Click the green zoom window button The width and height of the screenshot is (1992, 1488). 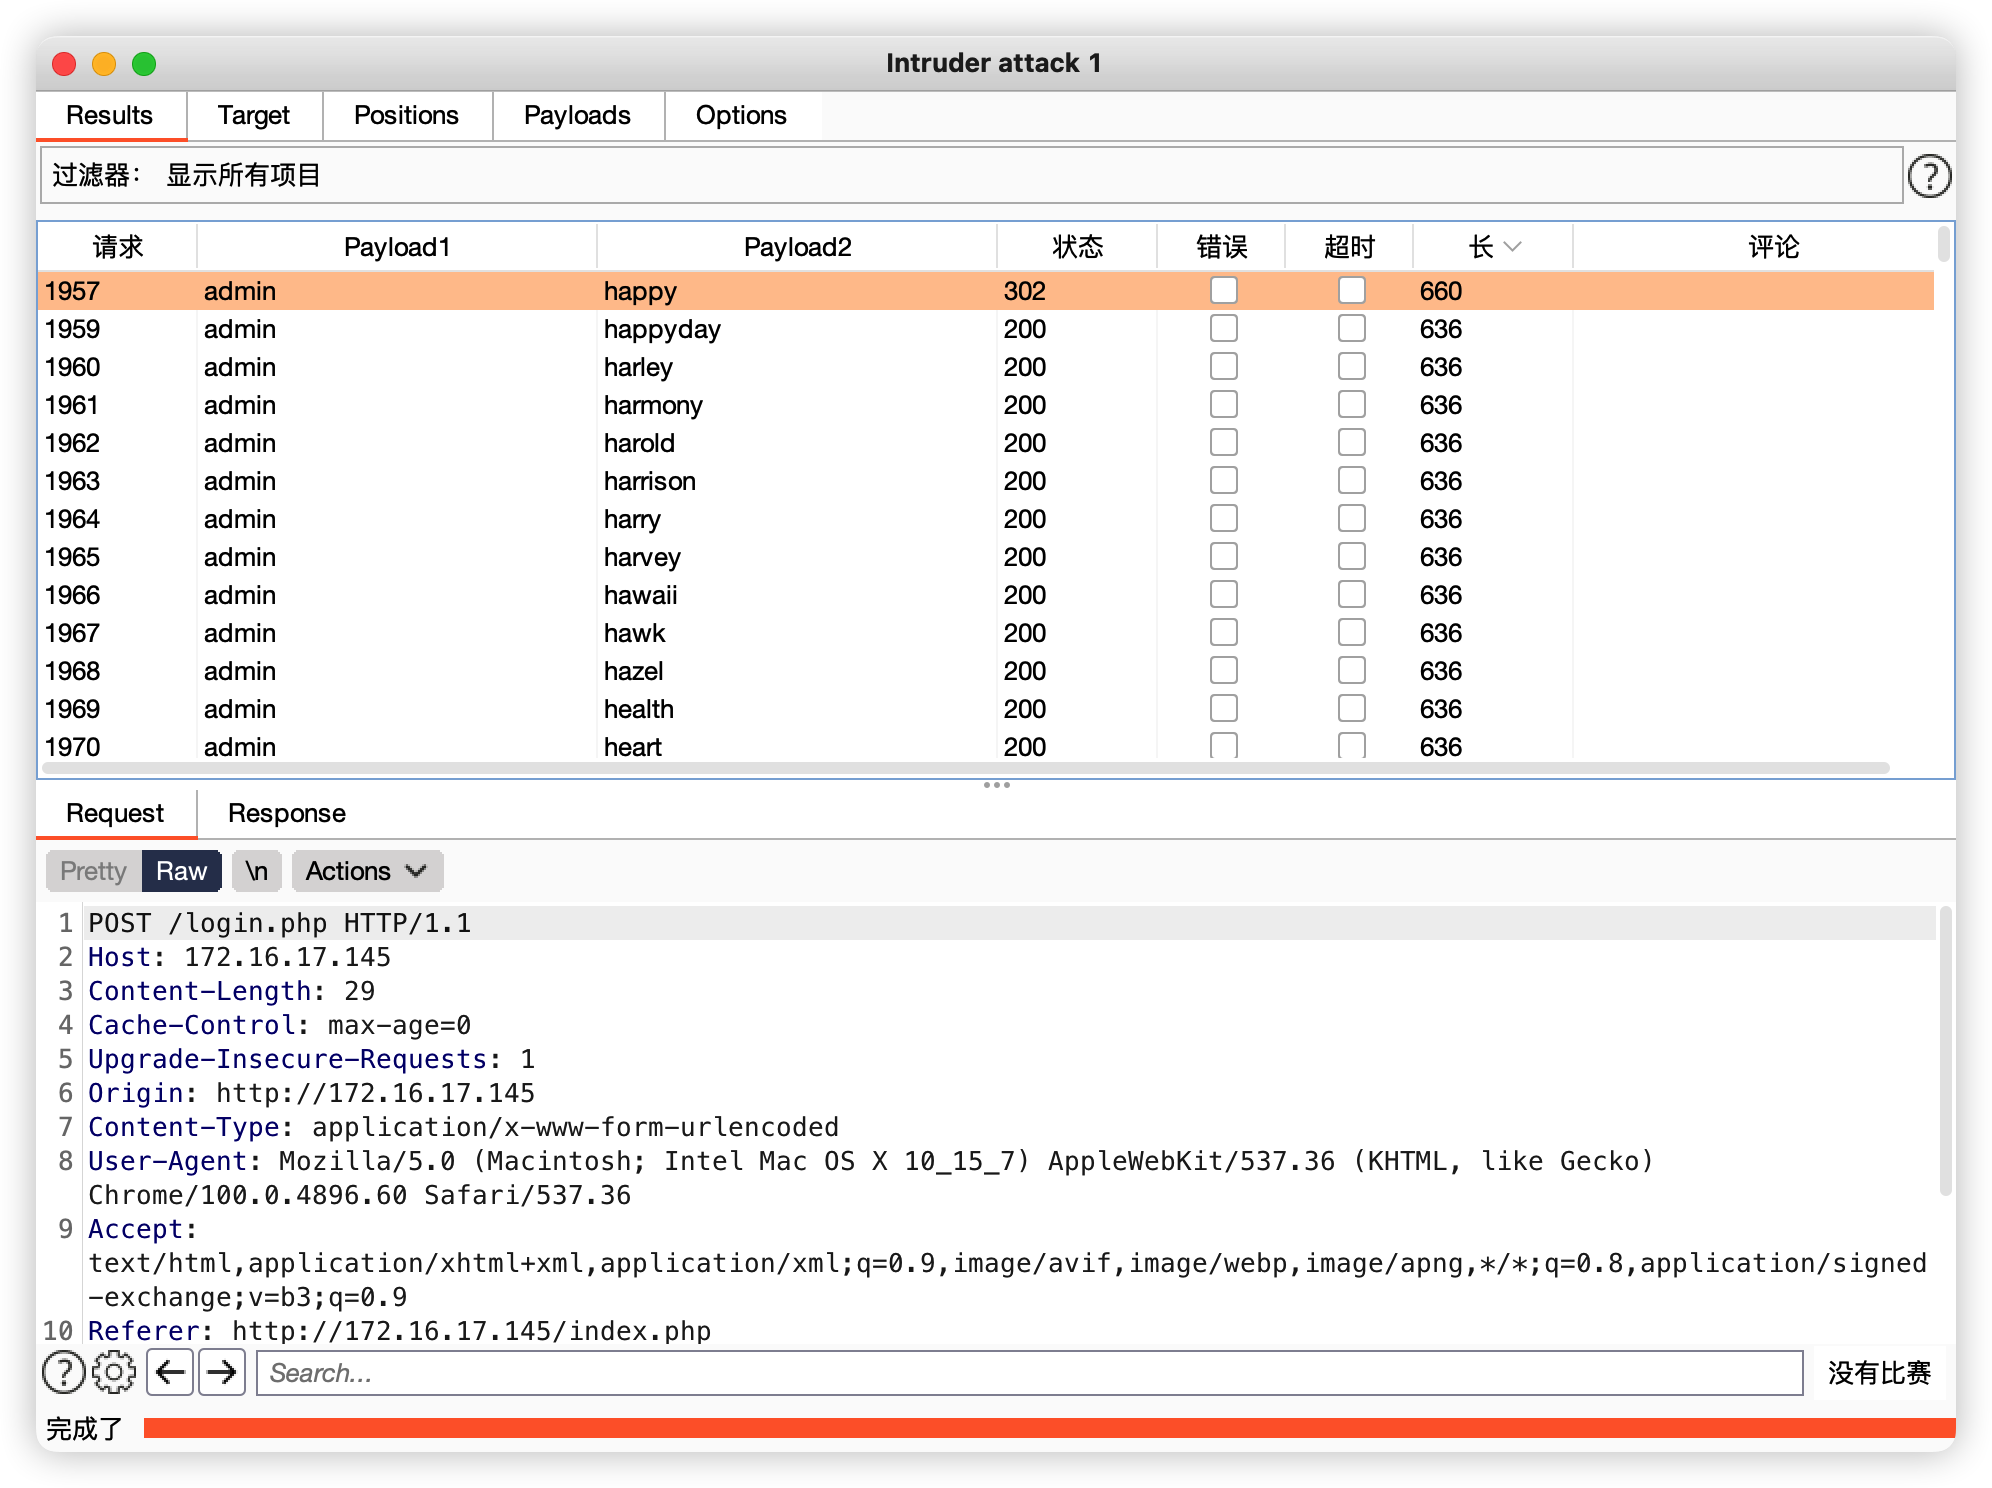coord(144,64)
